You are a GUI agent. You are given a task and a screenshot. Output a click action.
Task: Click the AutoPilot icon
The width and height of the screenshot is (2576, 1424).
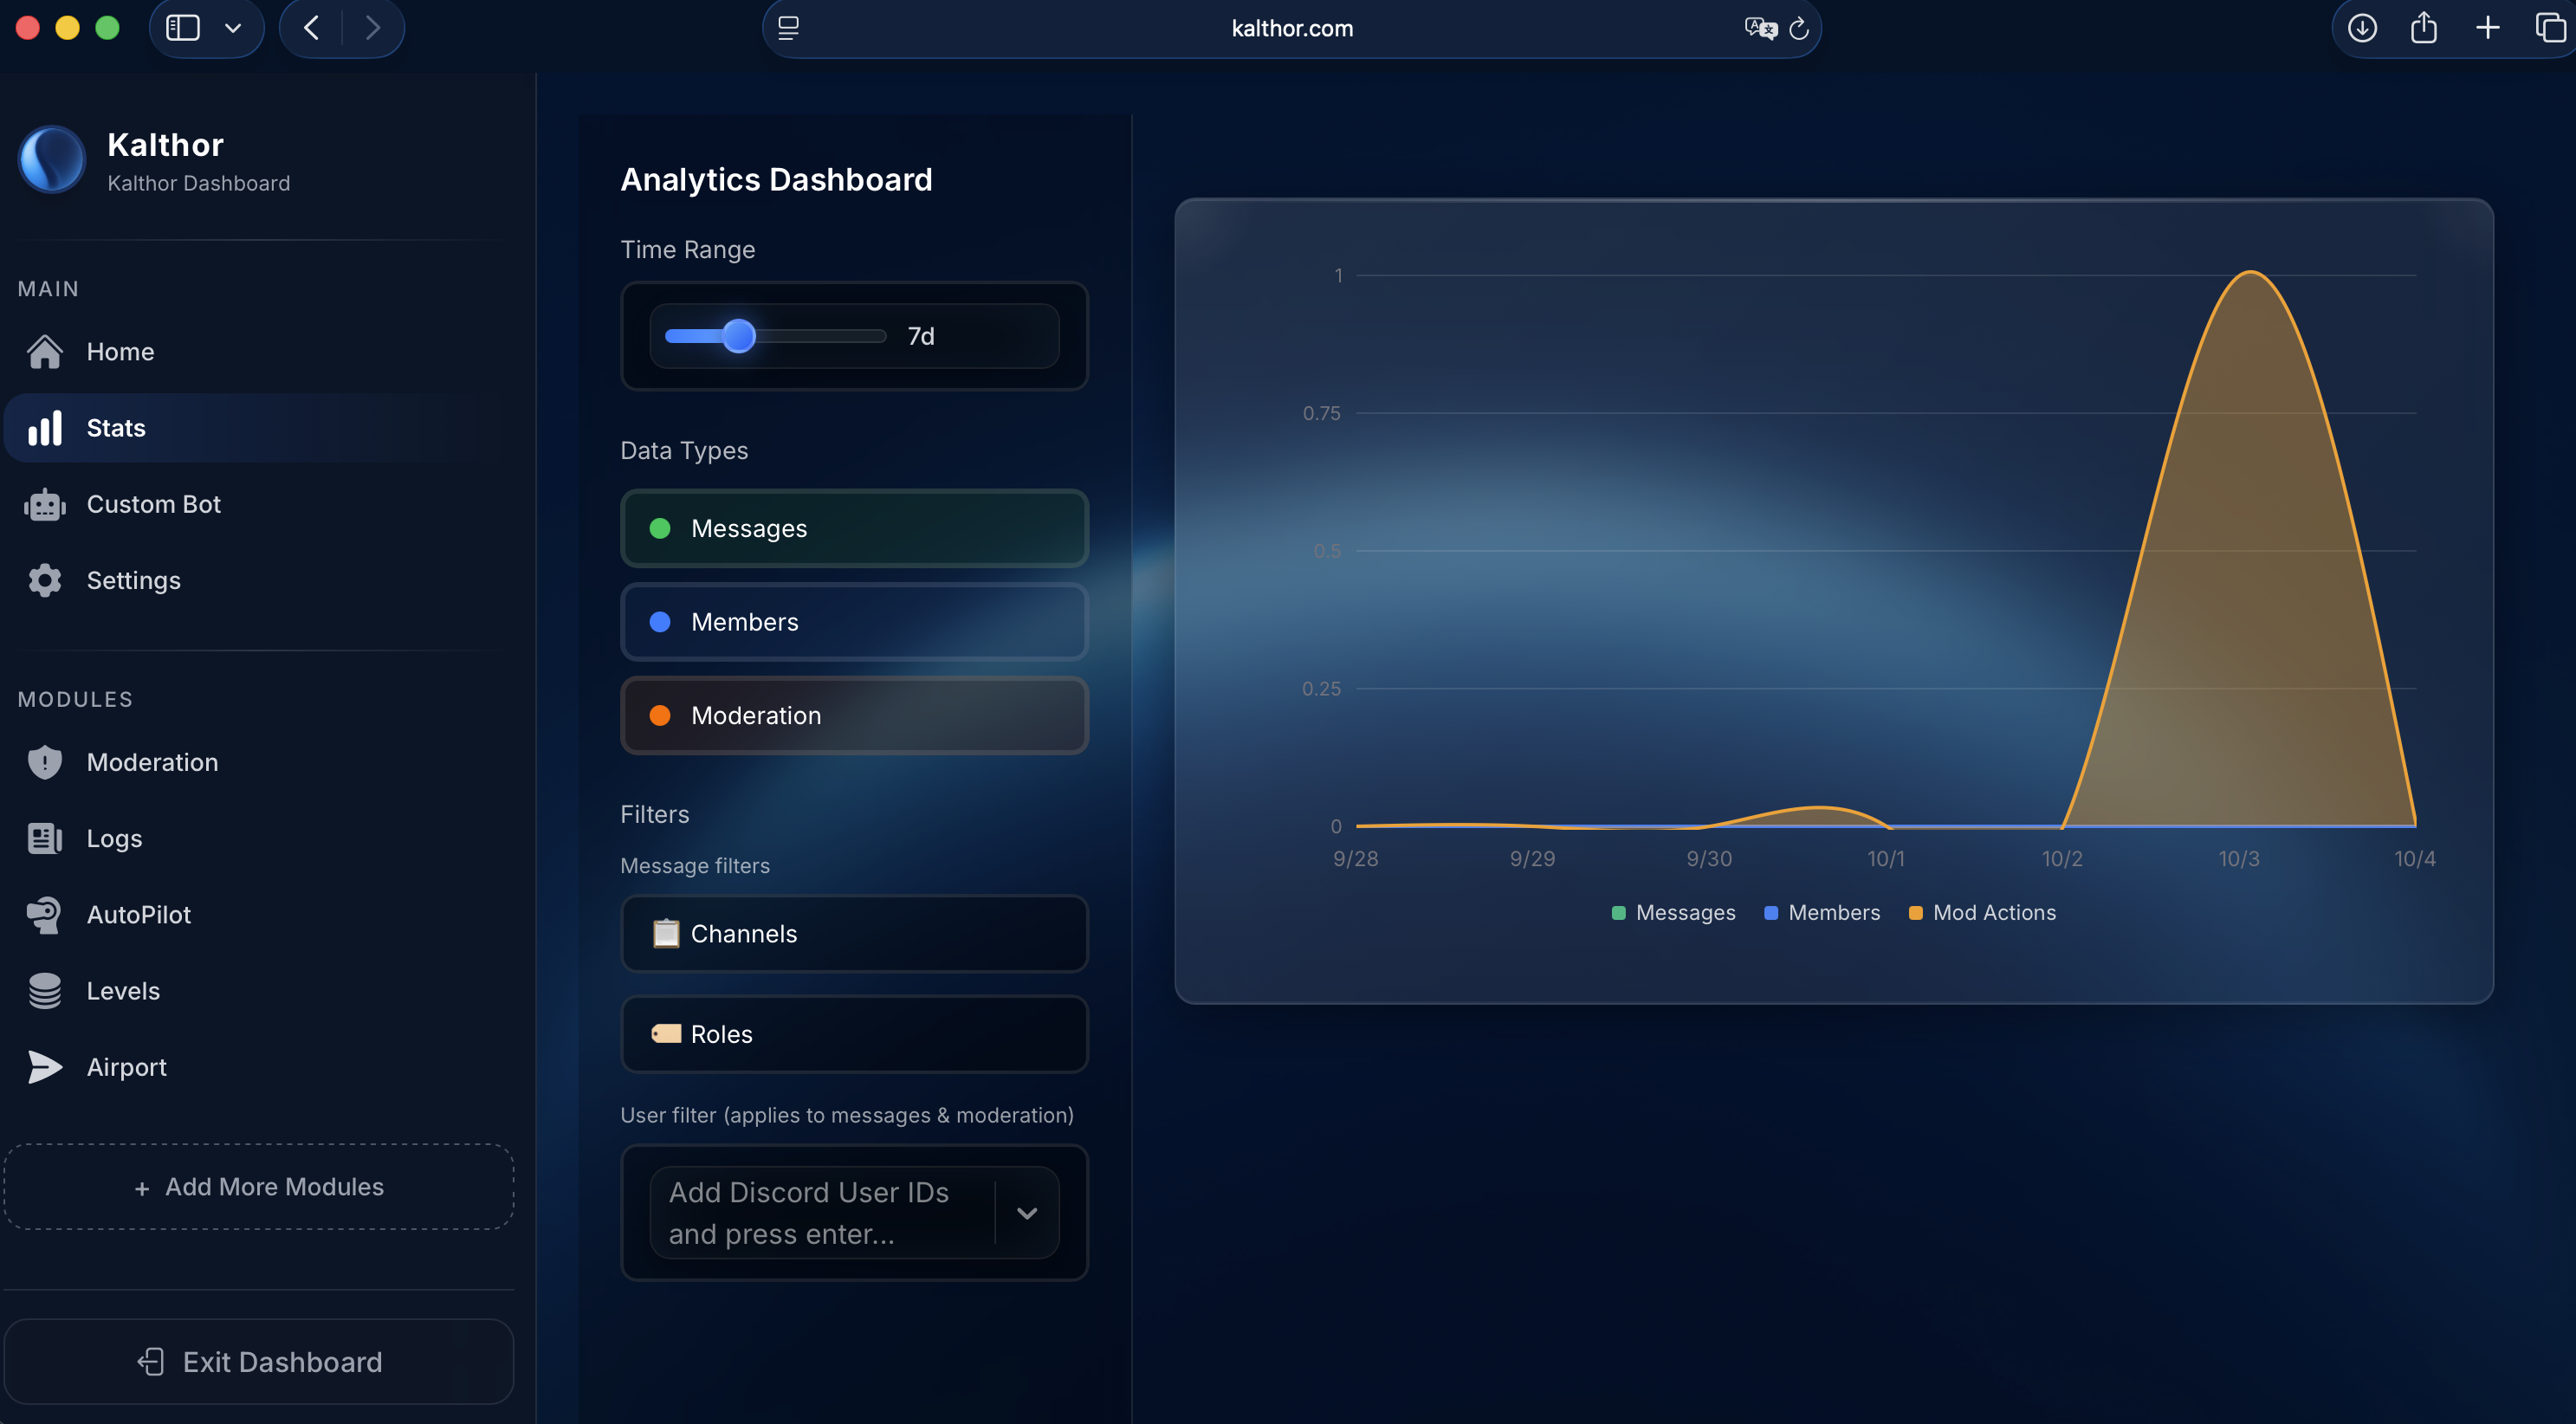click(44, 914)
